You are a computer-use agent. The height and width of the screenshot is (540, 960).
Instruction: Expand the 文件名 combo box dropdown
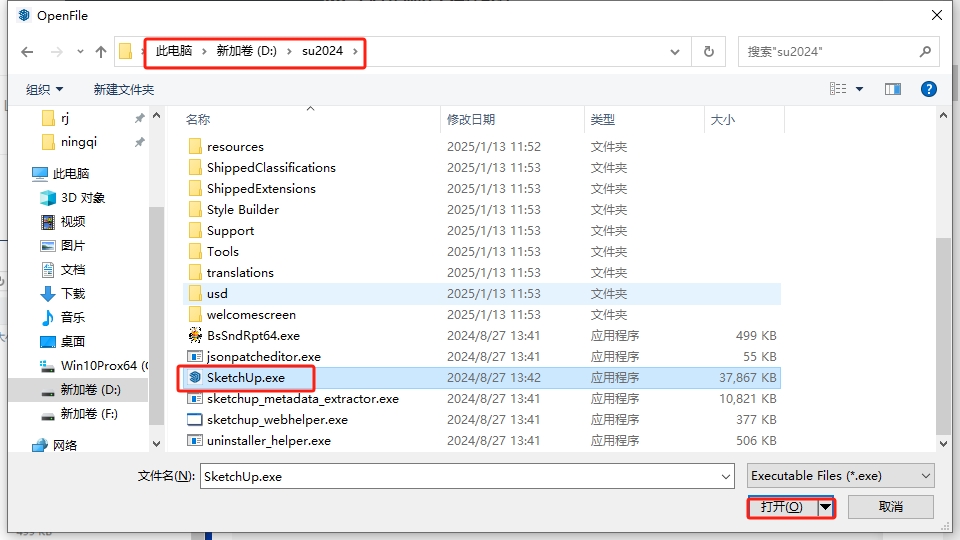pyautogui.click(x=726, y=476)
